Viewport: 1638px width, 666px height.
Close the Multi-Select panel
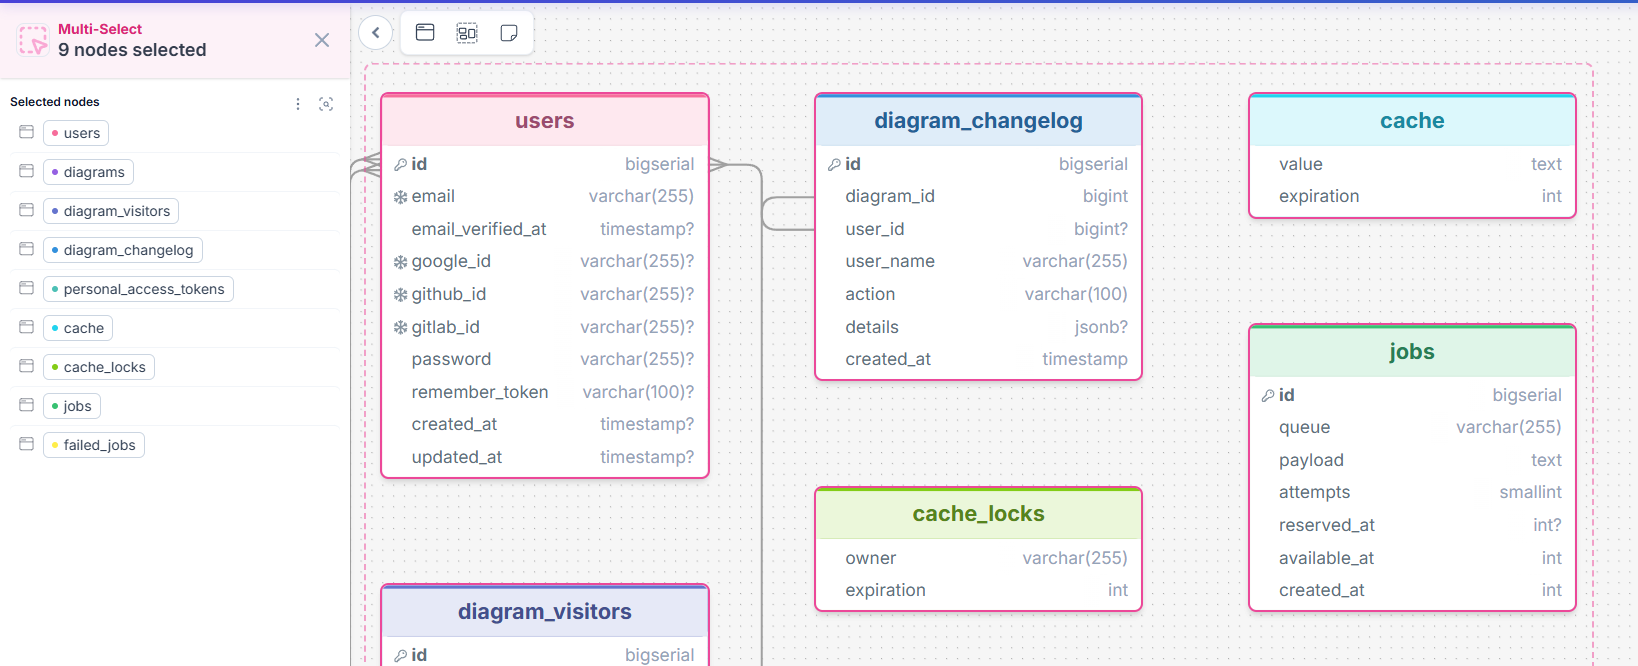point(322,40)
